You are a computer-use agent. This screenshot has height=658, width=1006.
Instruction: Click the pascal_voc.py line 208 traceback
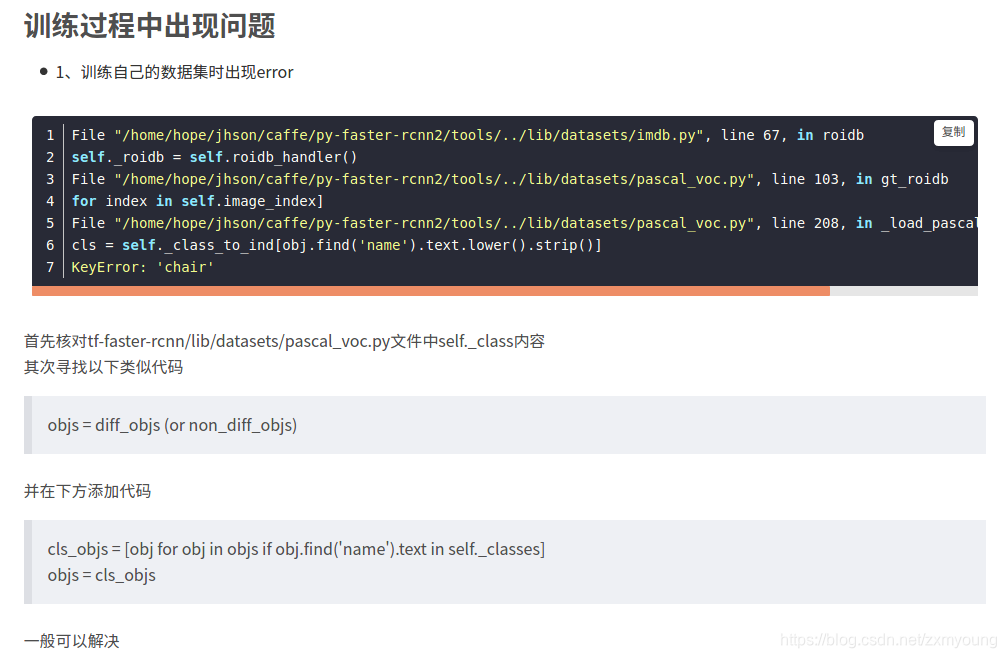click(455, 223)
